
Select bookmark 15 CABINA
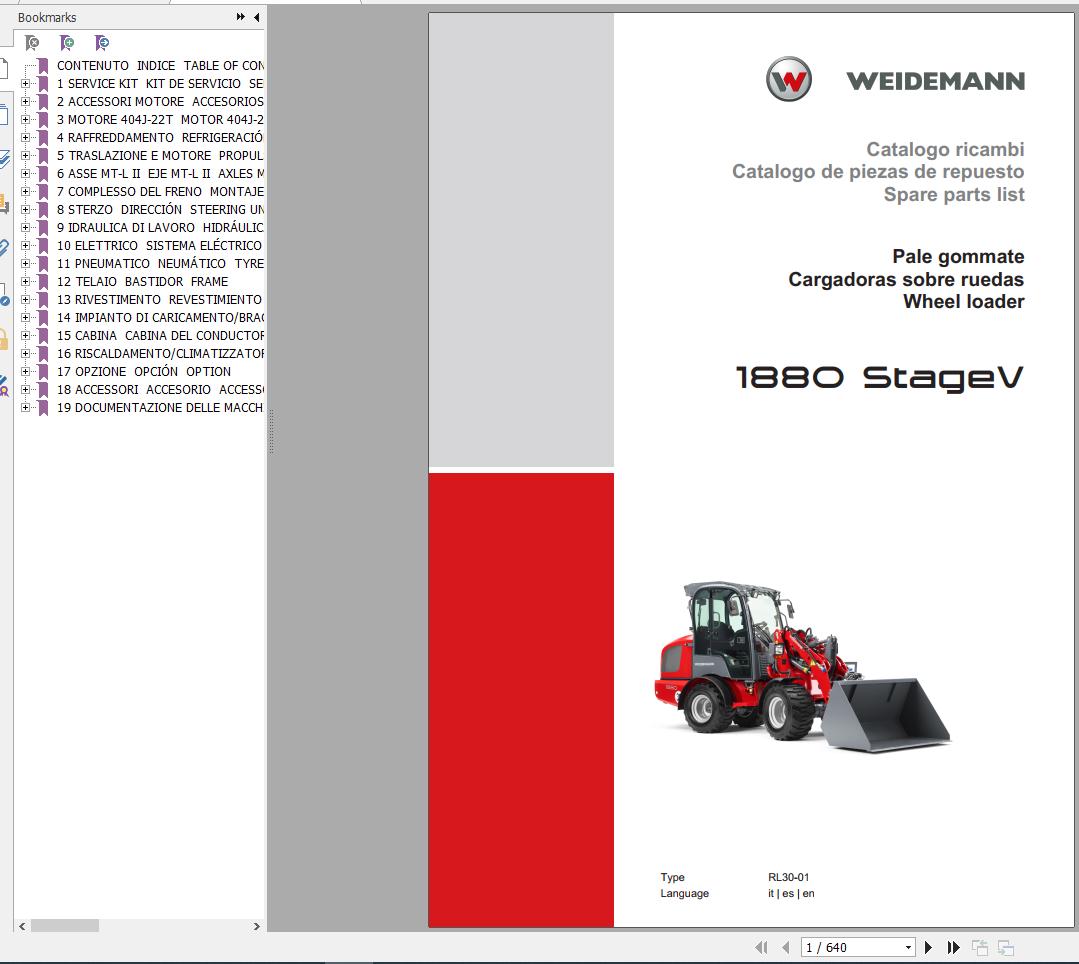[x=160, y=336]
